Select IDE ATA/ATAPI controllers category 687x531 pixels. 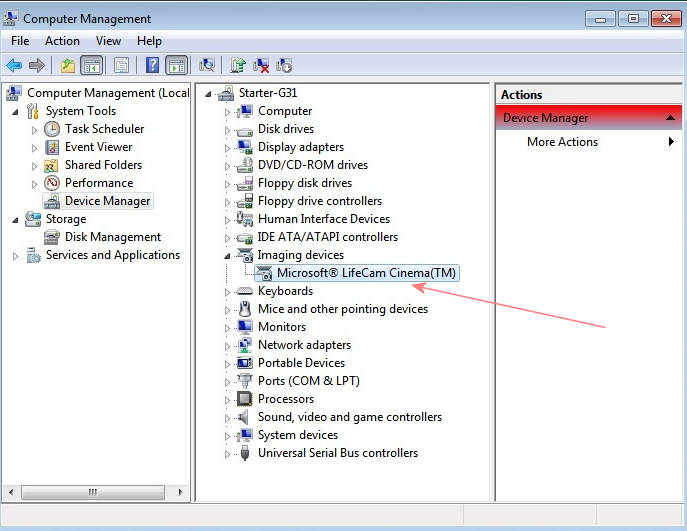point(327,237)
